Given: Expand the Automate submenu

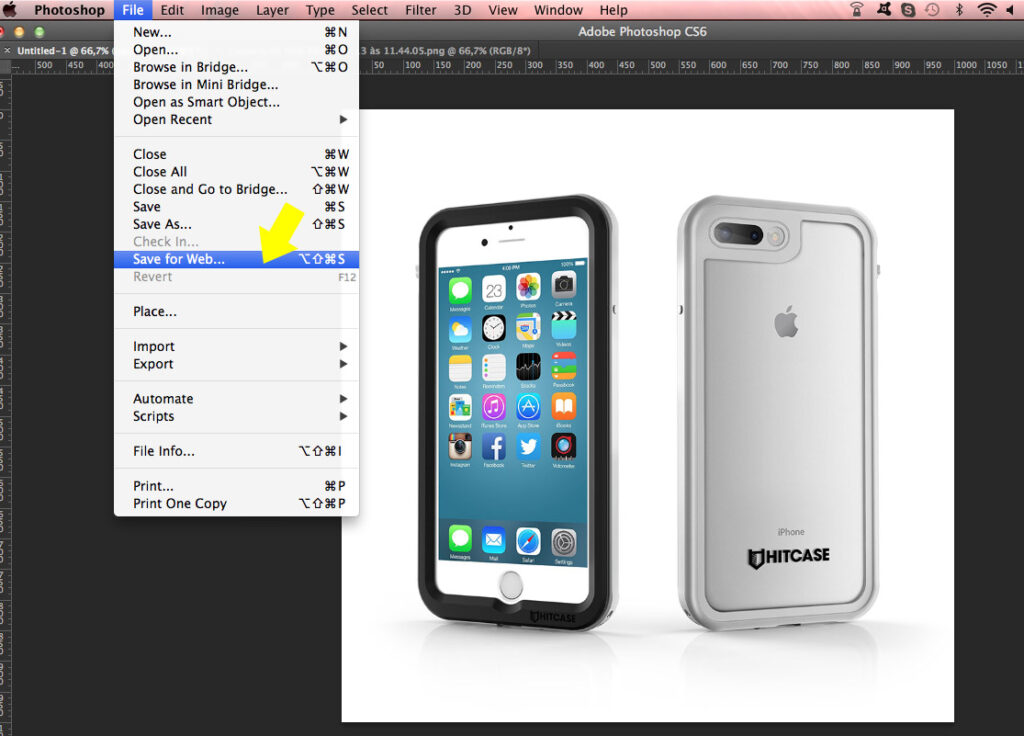Looking at the screenshot, I should click(236, 398).
